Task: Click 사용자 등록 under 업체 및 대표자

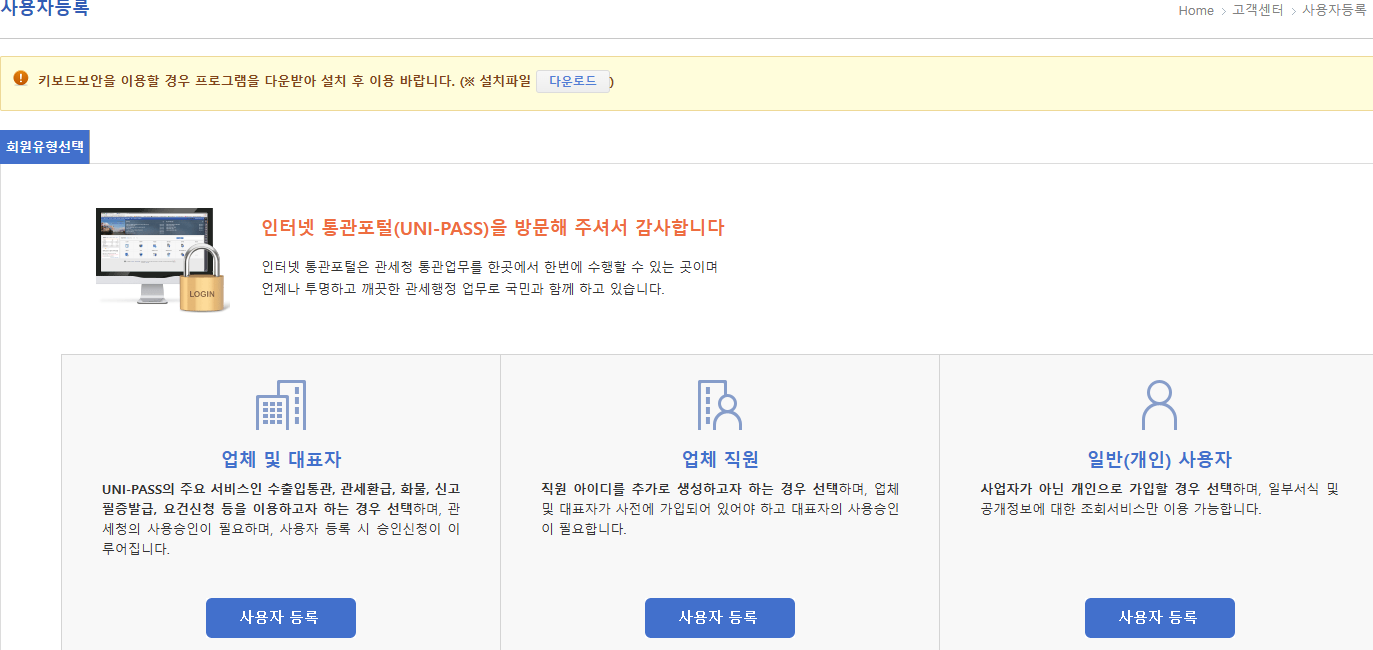Action: pyautogui.click(x=280, y=618)
